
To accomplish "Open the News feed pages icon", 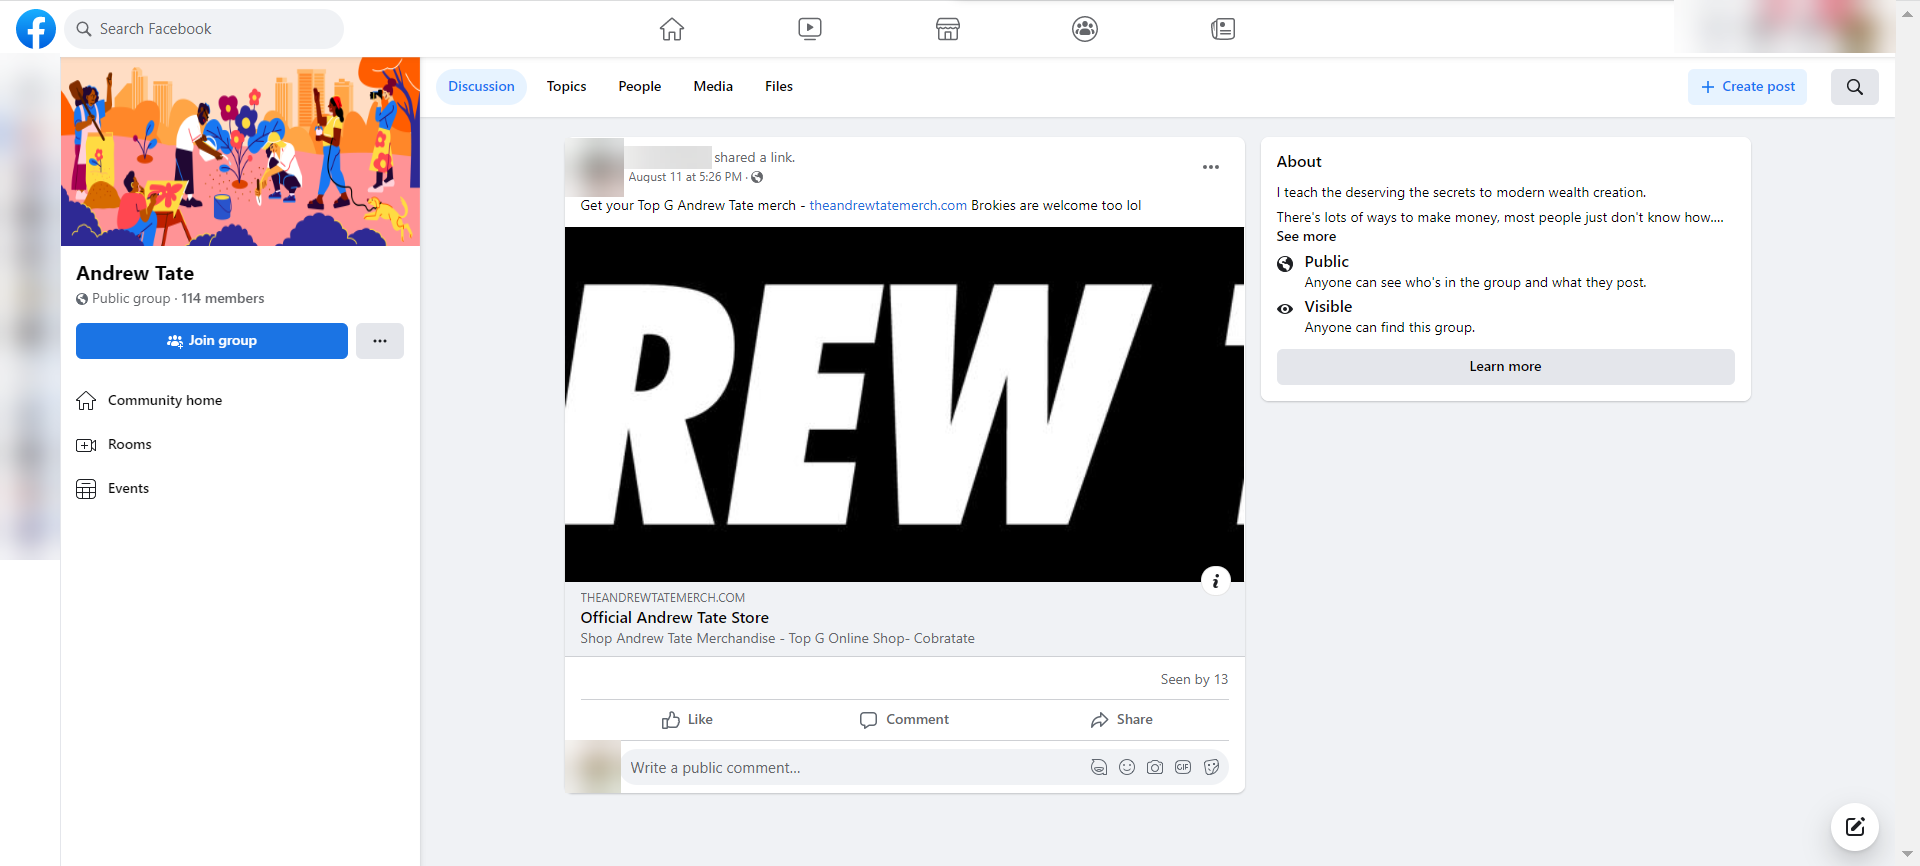I will [1223, 29].
